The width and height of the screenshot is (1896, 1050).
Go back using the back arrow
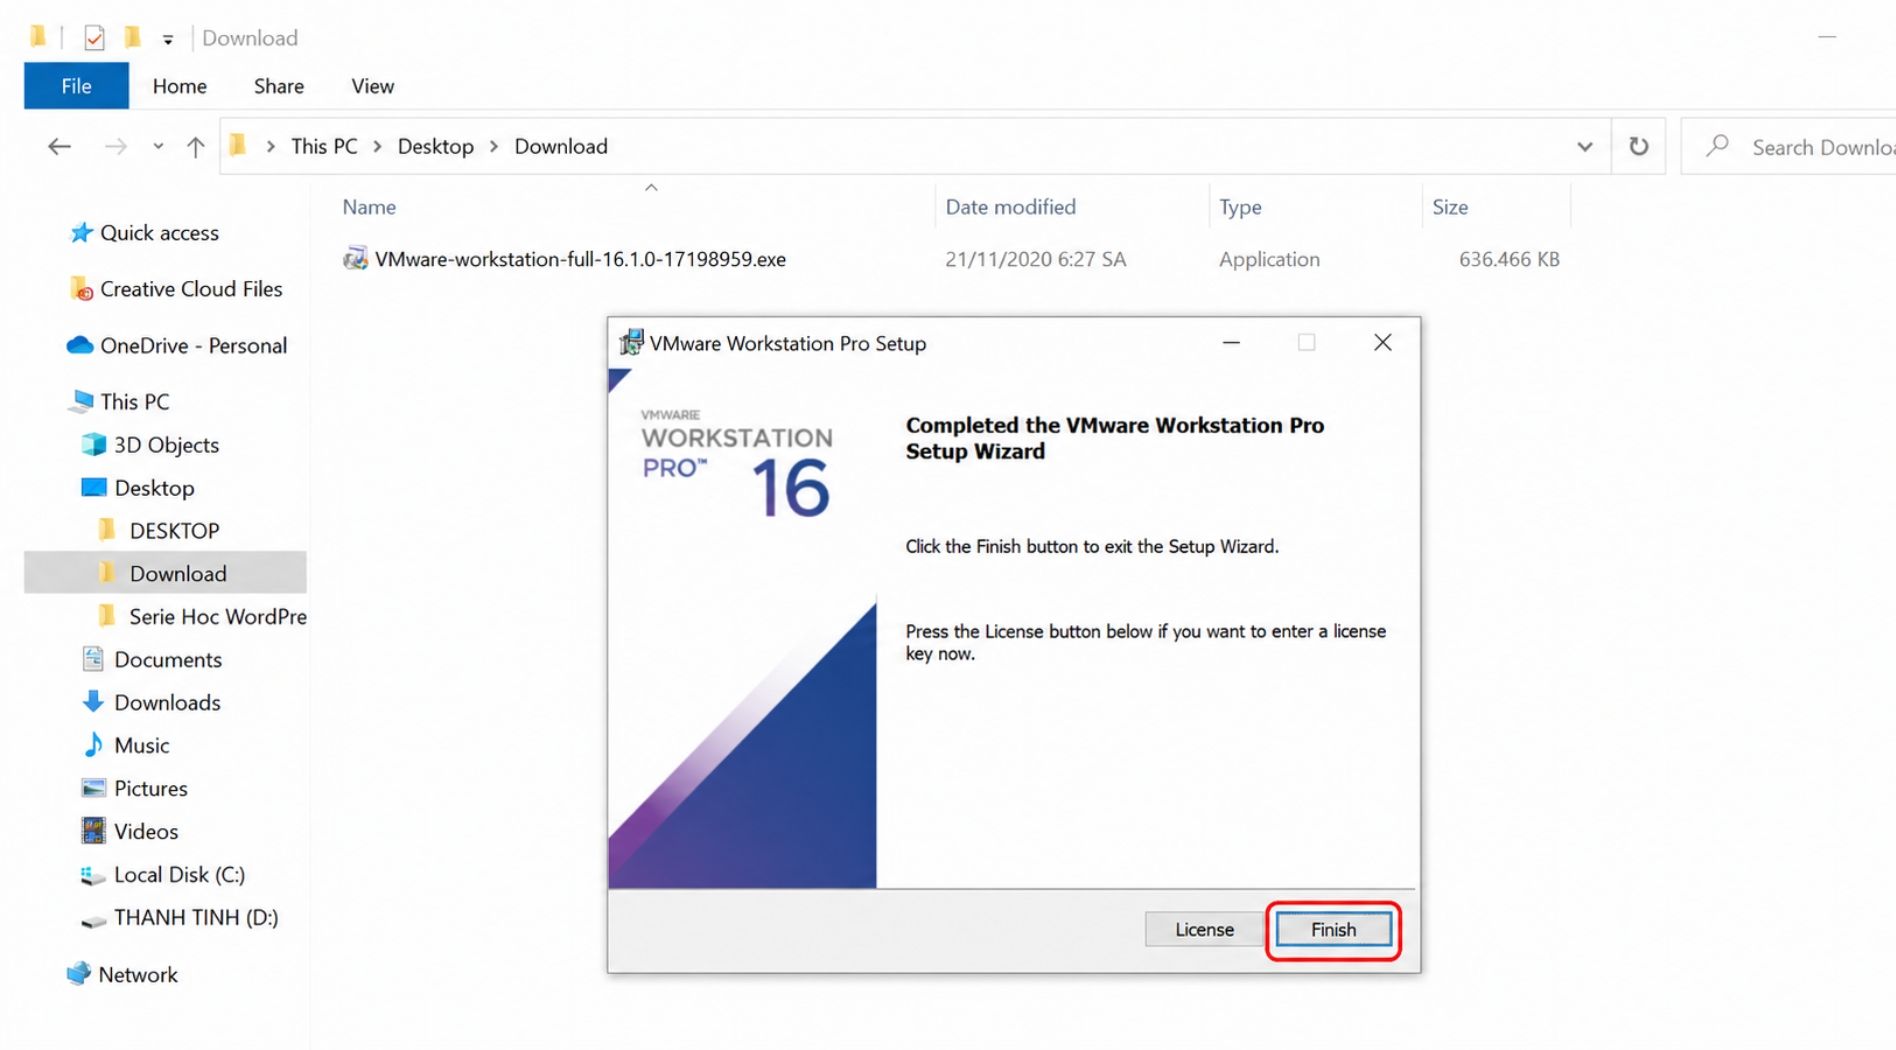pos(60,147)
